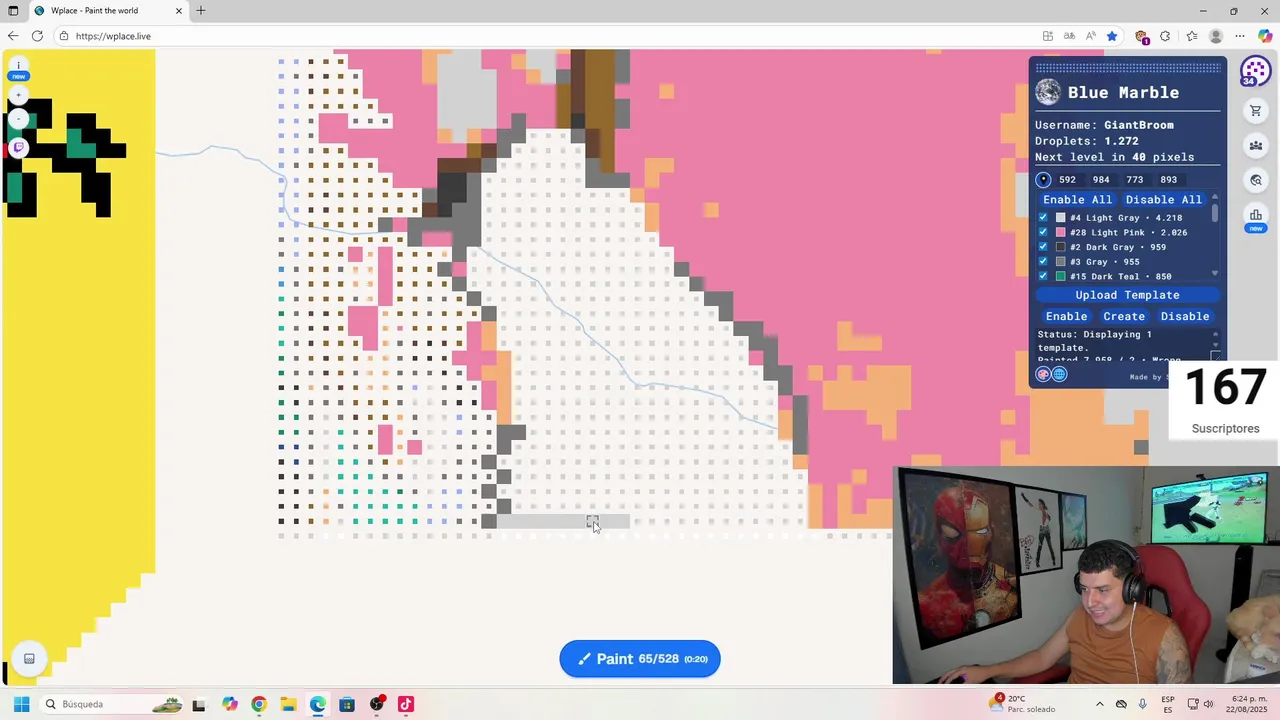Screen dimensions: 1280x720
Task: Open a new browser tab
Action: point(201,11)
